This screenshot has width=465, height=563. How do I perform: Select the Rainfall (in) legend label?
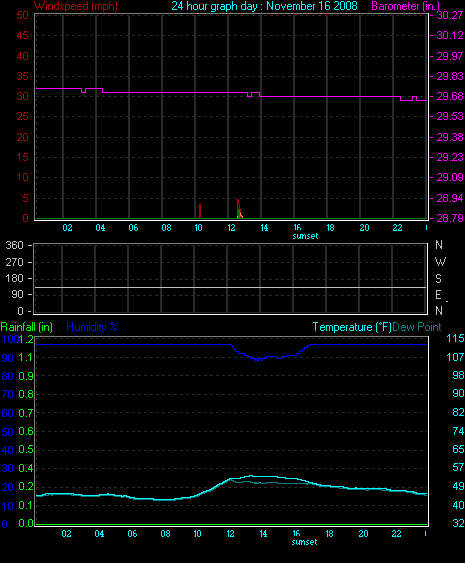27,327
